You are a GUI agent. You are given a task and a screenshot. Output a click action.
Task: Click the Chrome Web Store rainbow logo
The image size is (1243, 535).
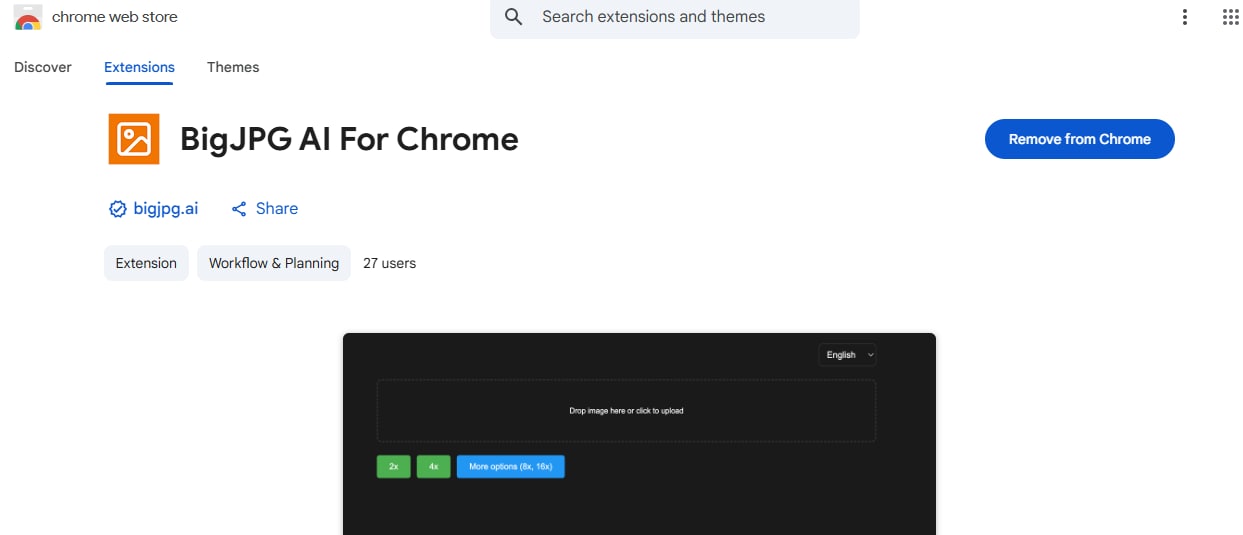tap(28, 18)
